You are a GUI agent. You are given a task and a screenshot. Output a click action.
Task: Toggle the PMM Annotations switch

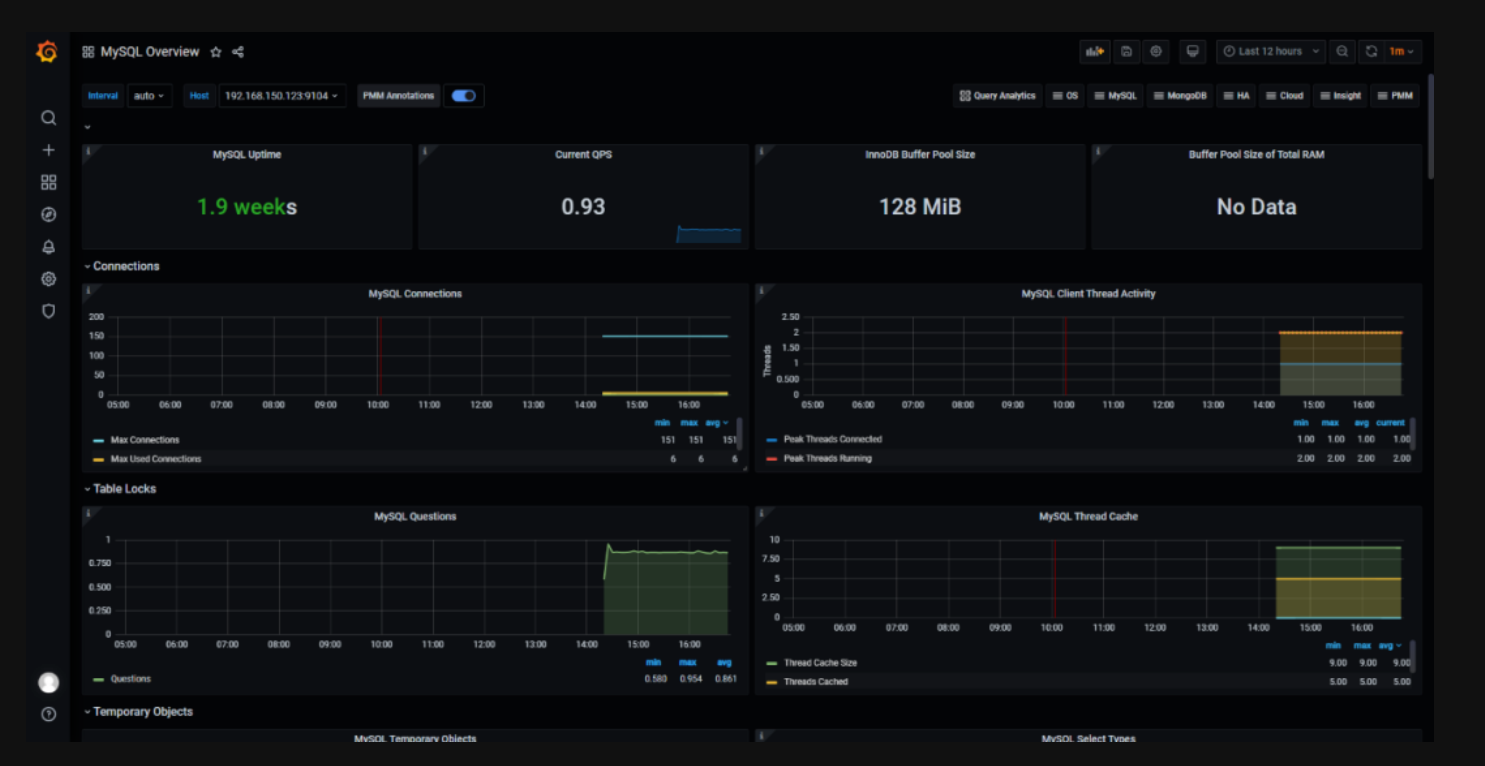pos(464,96)
